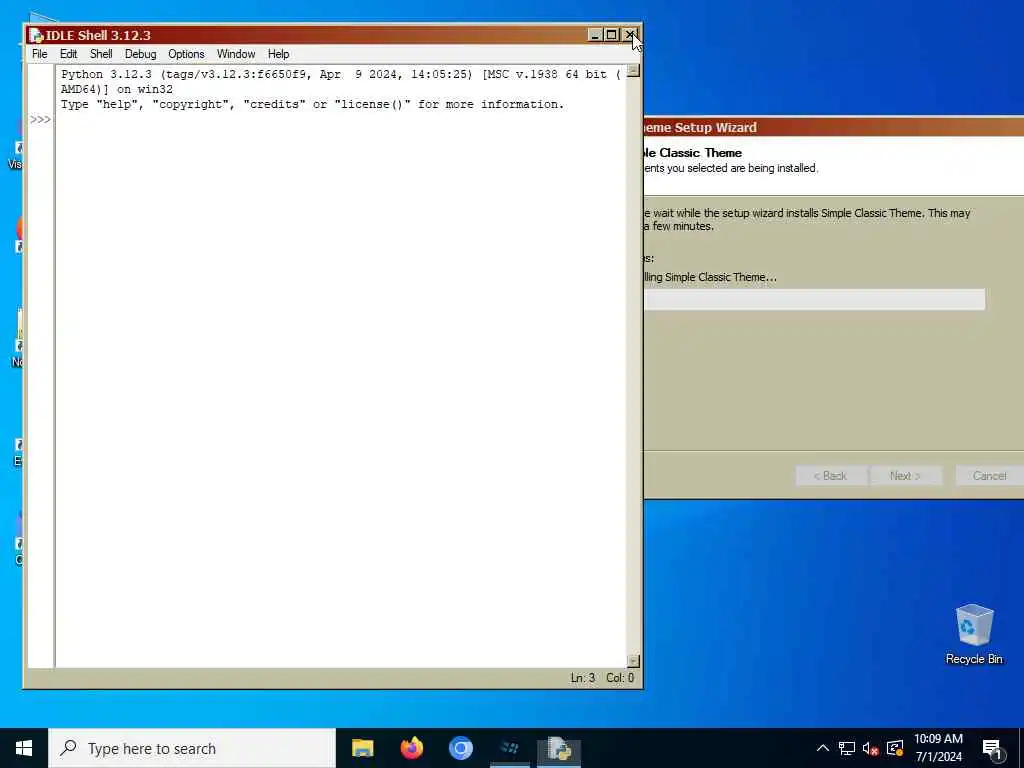Viewport: 1024px width, 768px height.
Task: Click the IDLE Shell title bar Python icon
Action: coord(36,35)
